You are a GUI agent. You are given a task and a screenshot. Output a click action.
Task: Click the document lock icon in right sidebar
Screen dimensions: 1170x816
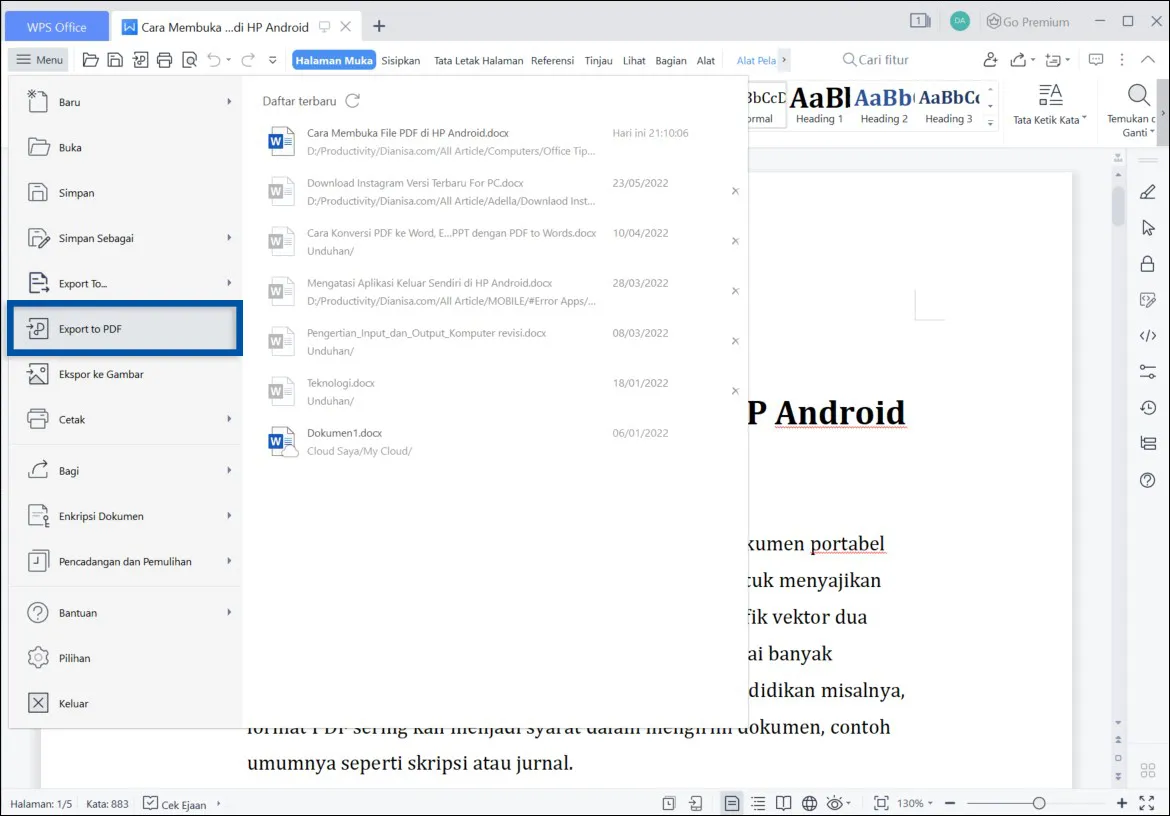point(1147,264)
